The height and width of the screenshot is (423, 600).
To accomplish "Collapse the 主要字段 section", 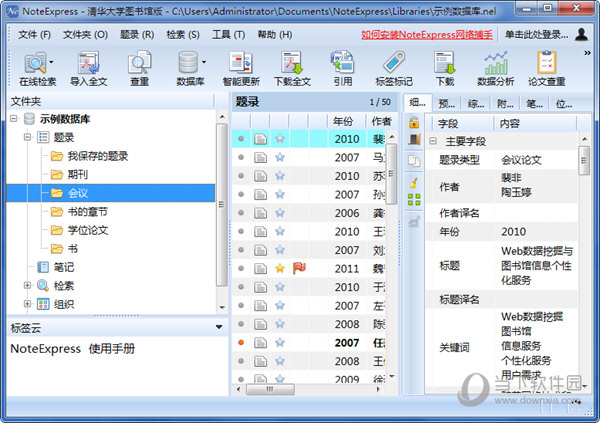I will [433, 141].
